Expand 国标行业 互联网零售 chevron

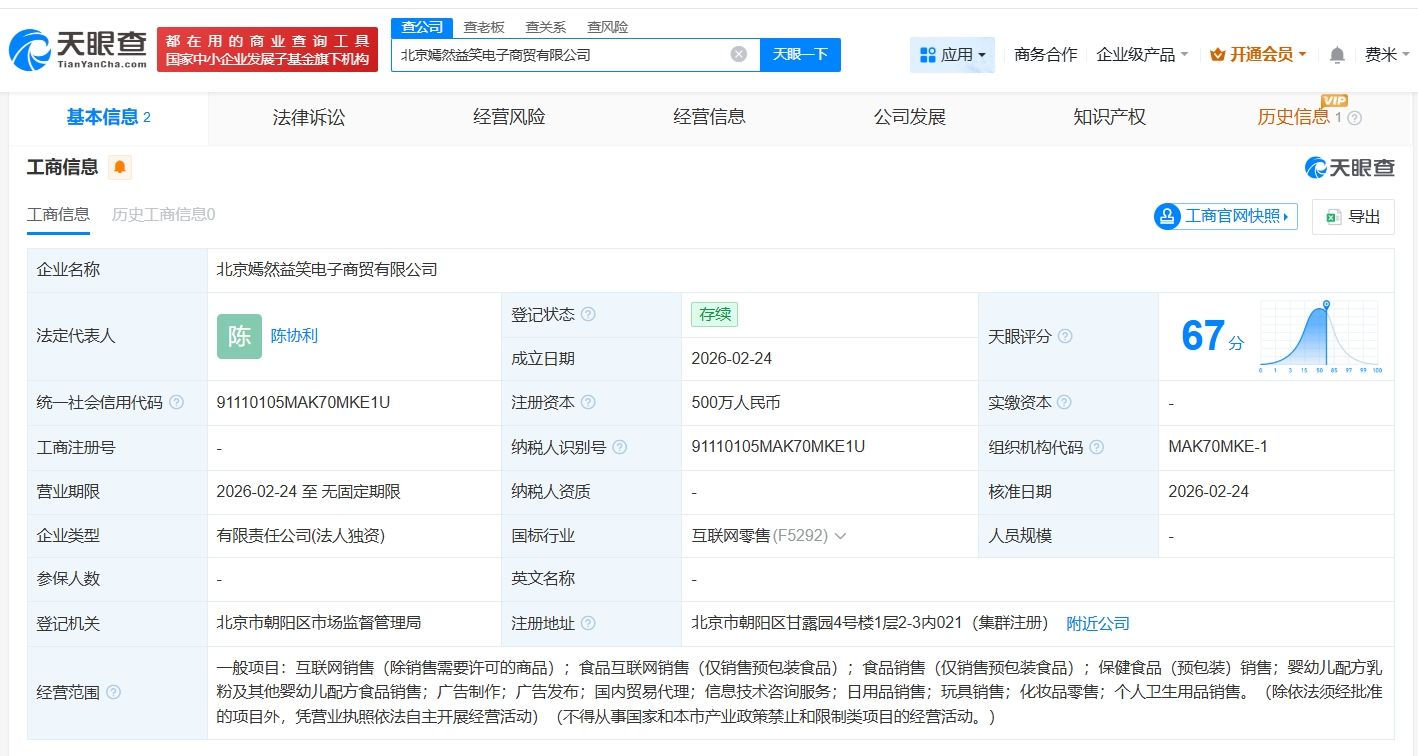pyautogui.click(x=840, y=536)
